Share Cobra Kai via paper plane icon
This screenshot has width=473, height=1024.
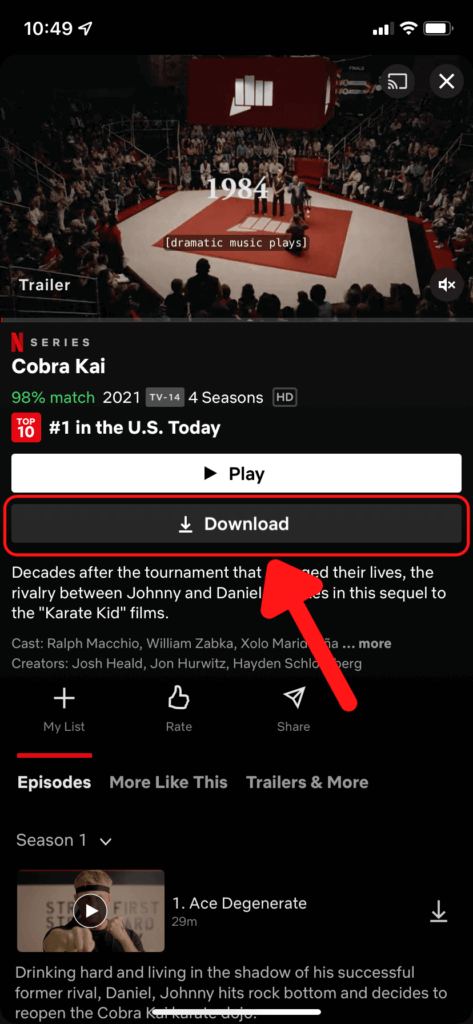(293, 709)
